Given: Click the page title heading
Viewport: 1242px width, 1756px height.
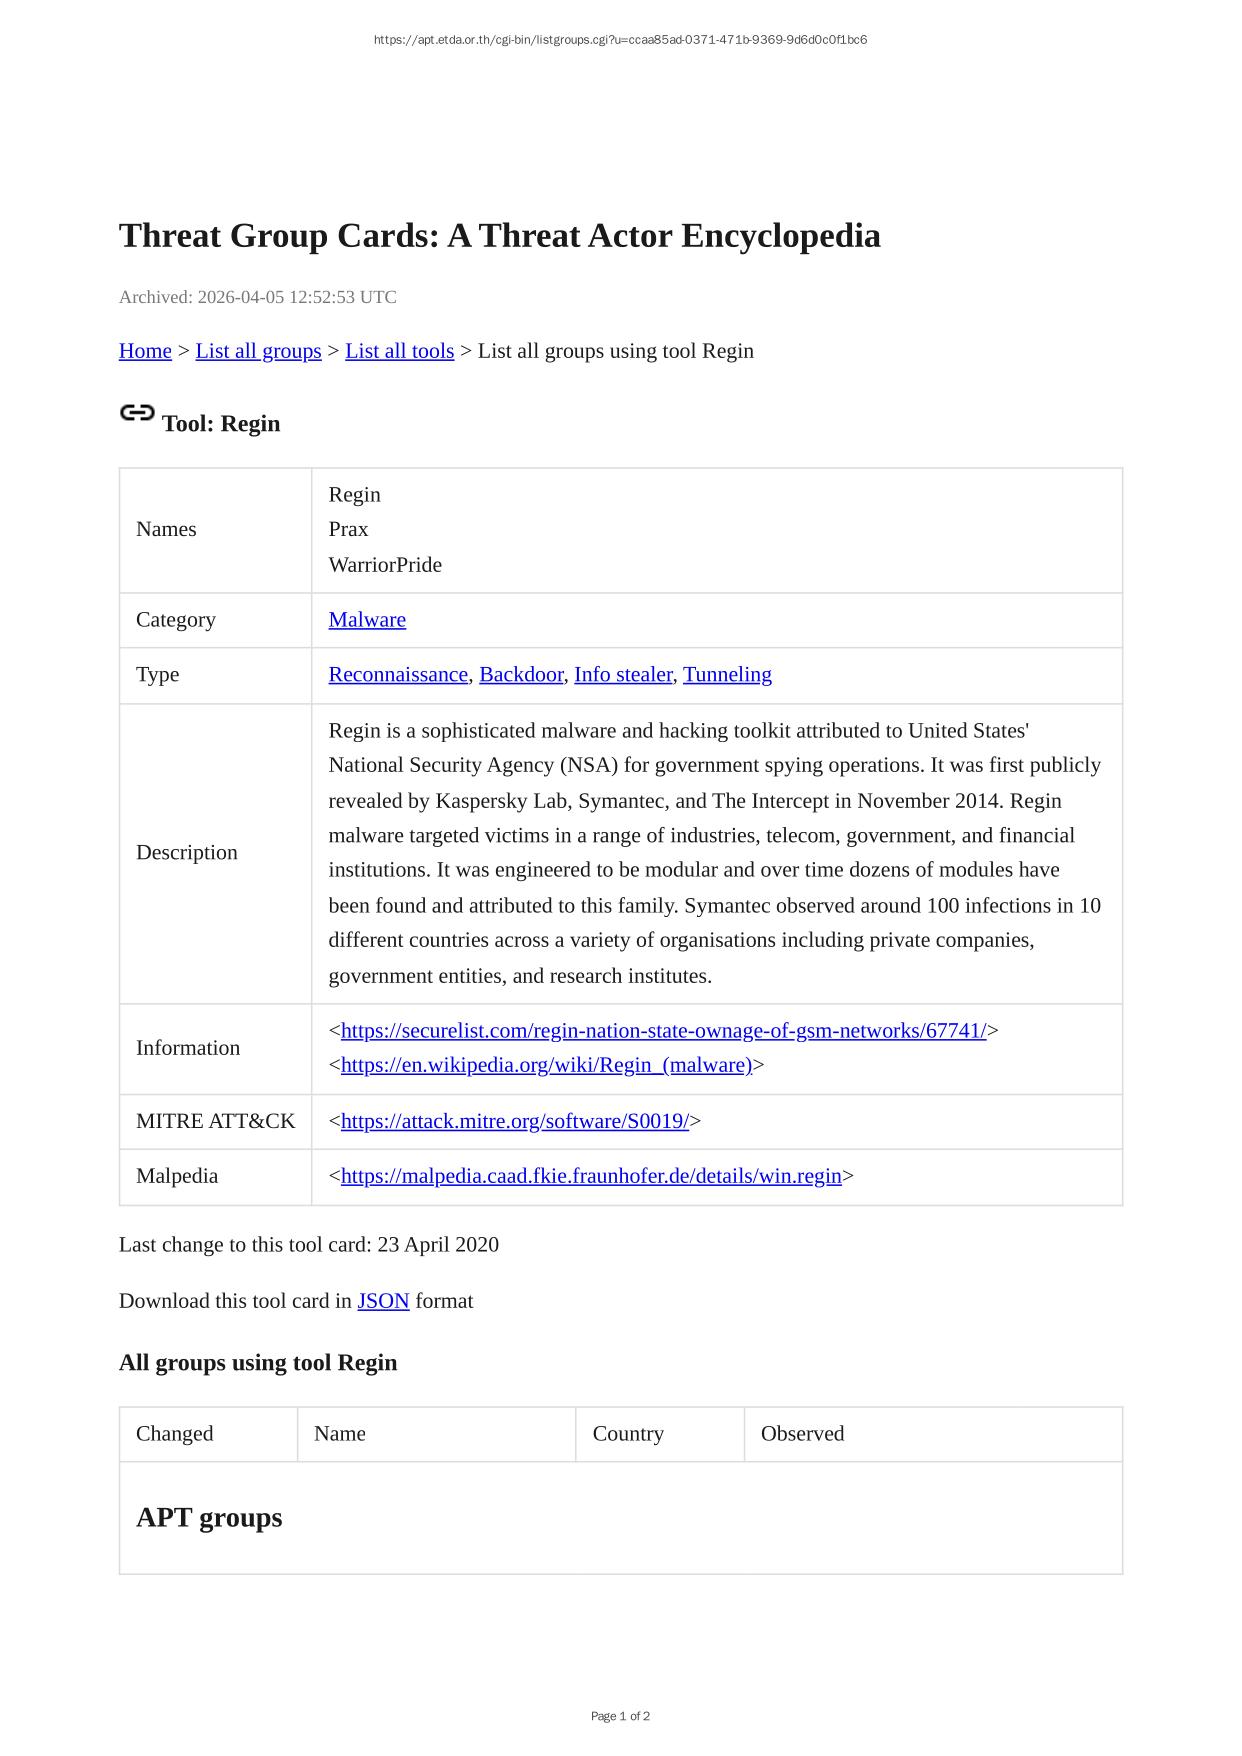Looking at the screenshot, I should 500,236.
